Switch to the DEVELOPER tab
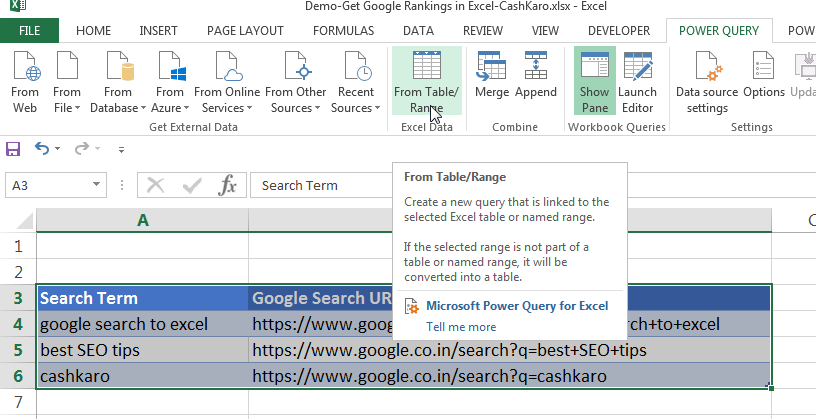This screenshot has height=419, width=816. (619, 31)
